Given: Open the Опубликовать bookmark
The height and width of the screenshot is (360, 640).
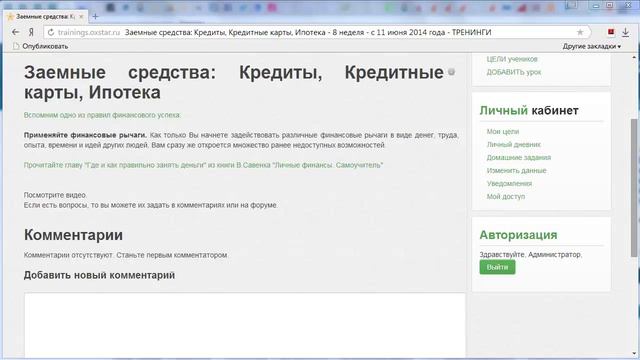Looking at the screenshot, I should [40, 46].
